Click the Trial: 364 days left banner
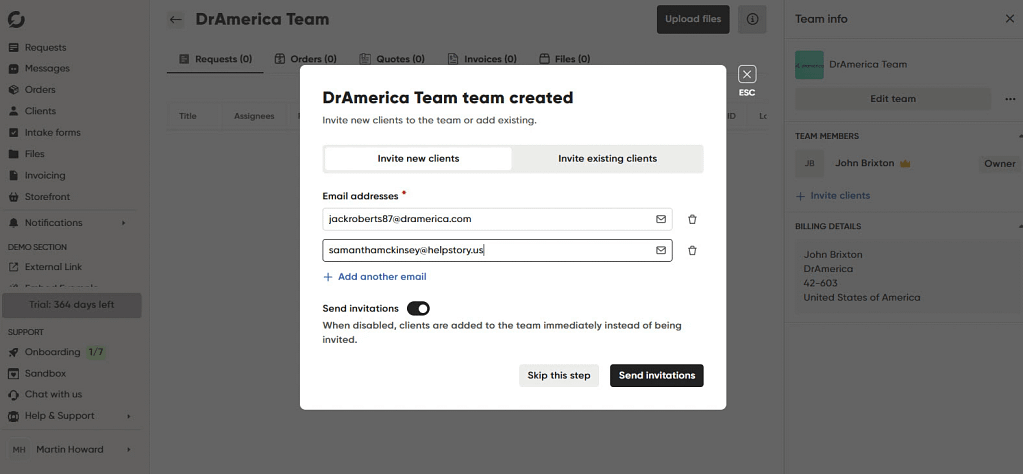 tap(72, 305)
